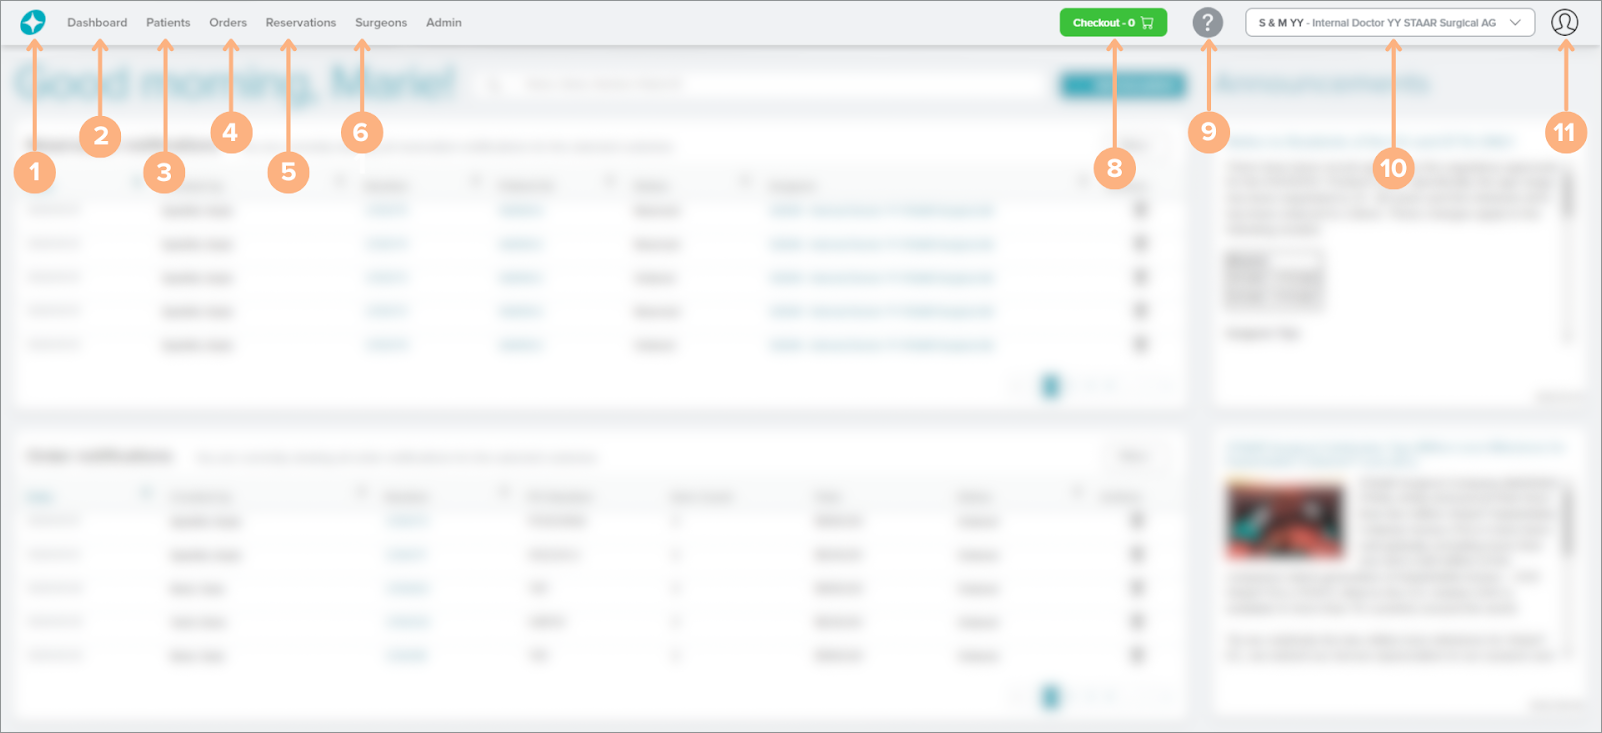This screenshot has width=1602, height=733.
Task: Open the Surgeons page
Action: pos(381,22)
